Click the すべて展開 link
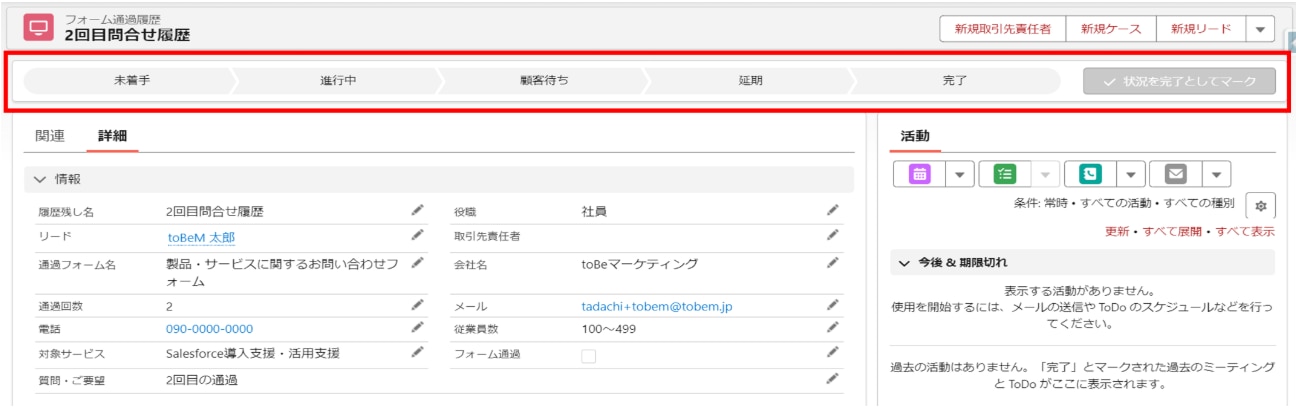The height and width of the screenshot is (412, 1296). click(x=1173, y=231)
